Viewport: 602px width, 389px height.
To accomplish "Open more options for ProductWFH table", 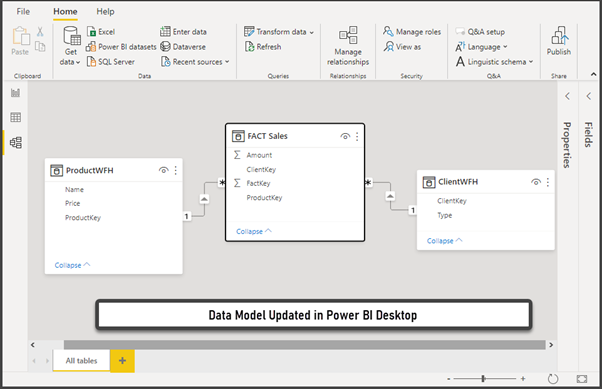I will (x=175, y=170).
